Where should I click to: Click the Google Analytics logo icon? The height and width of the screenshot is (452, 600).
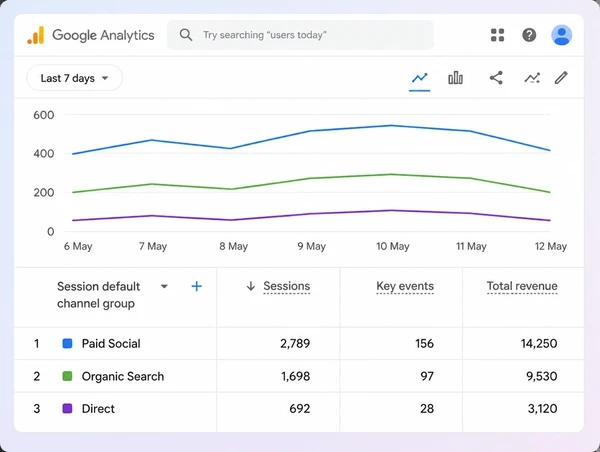[36, 35]
